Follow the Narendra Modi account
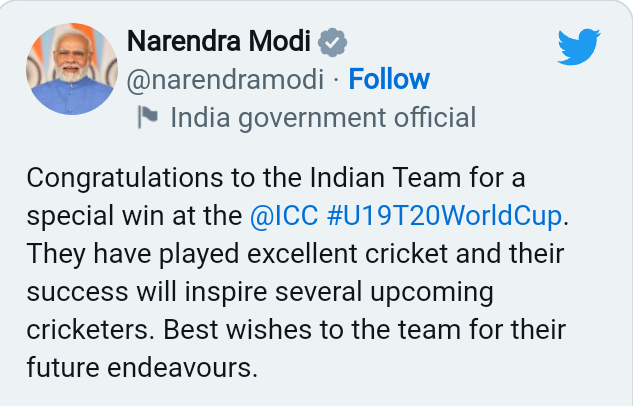Viewport: 633px width, 406px height. [389, 79]
